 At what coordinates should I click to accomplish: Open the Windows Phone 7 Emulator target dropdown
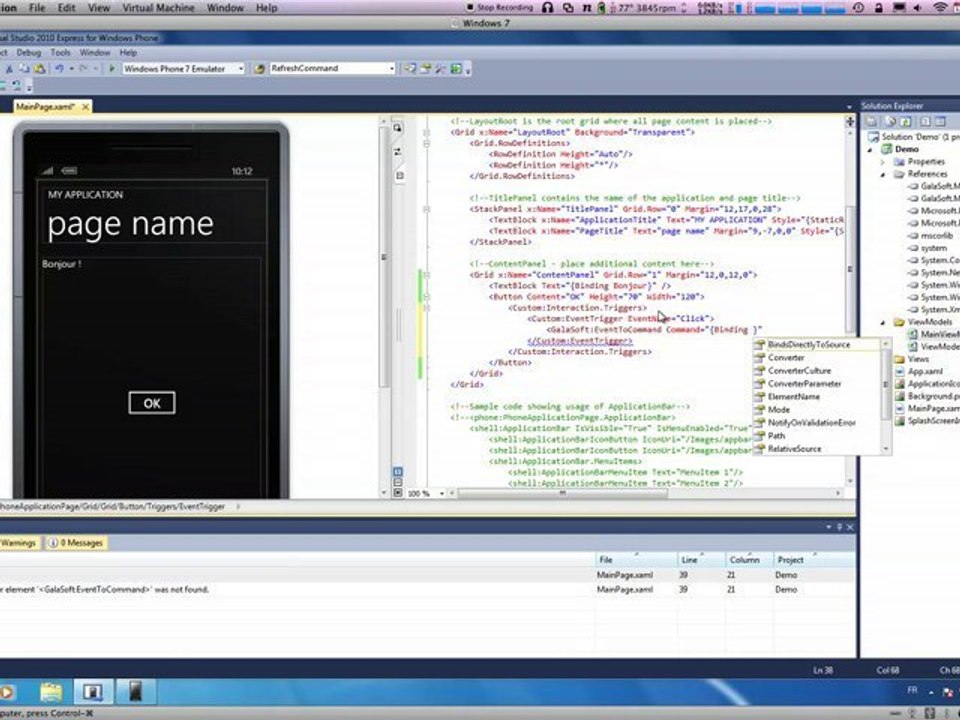241,69
